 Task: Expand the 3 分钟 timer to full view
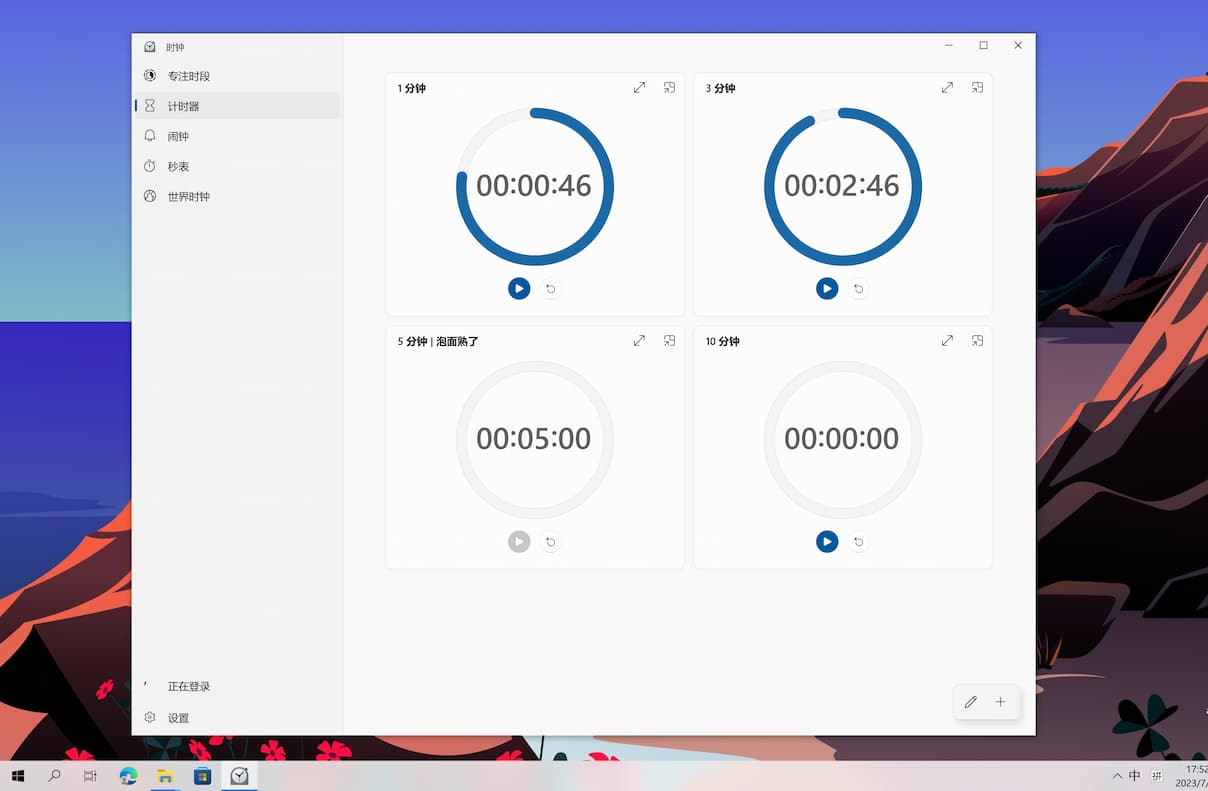click(x=947, y=88)
